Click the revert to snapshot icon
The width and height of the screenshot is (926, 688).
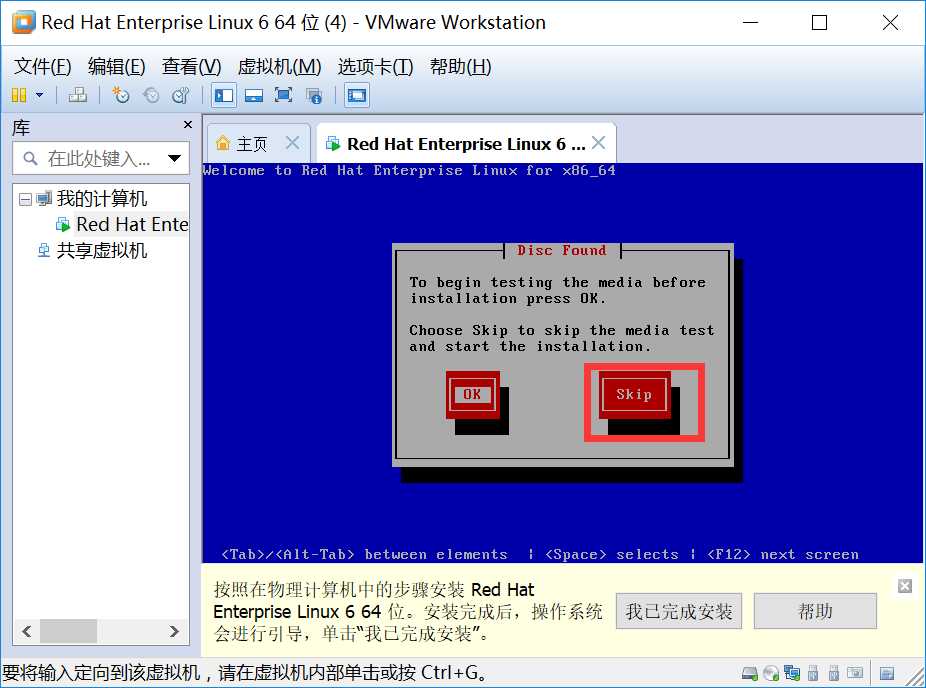tap(151, 95)
